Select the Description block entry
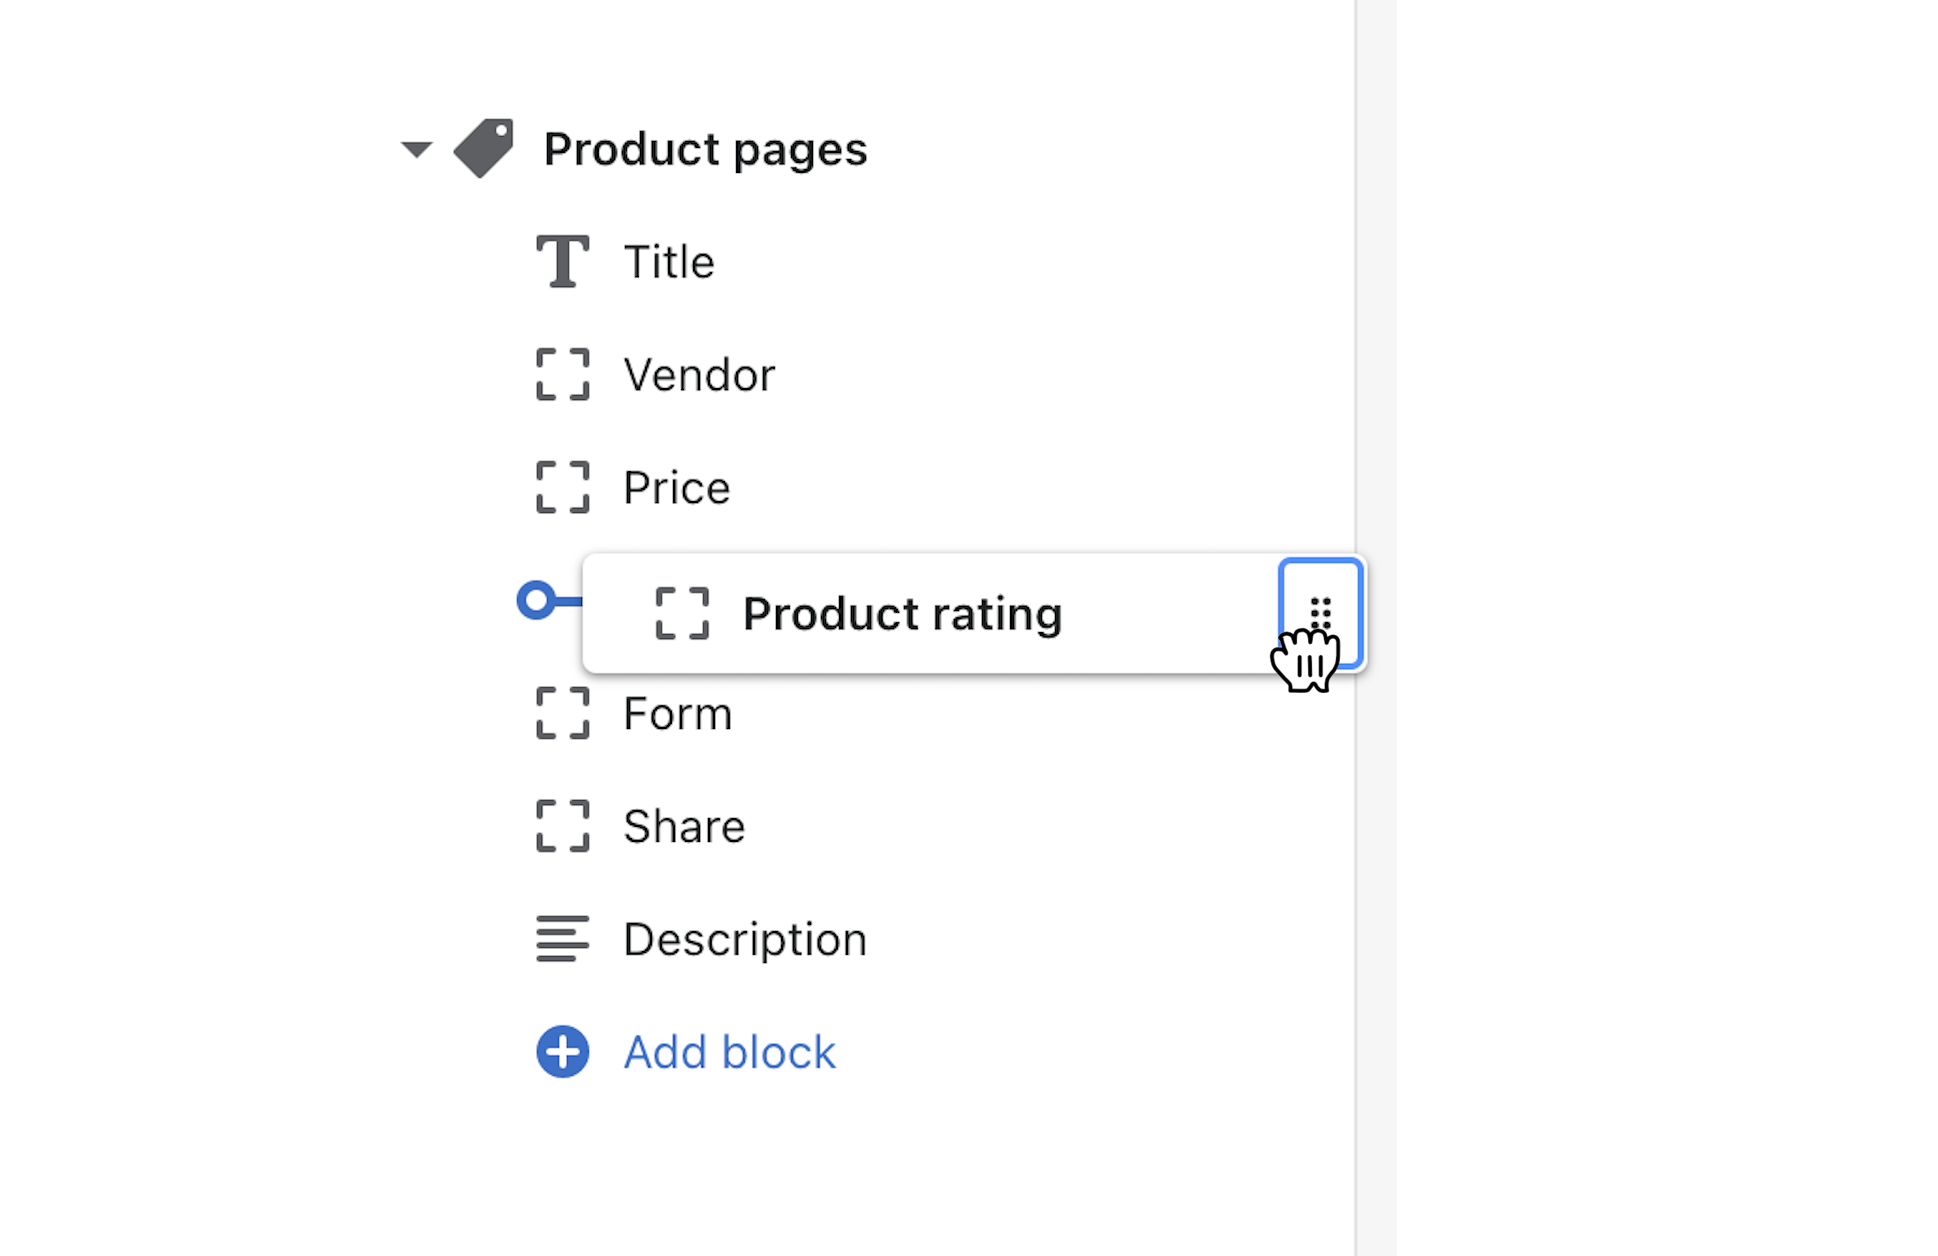 [x=744, y=939]
